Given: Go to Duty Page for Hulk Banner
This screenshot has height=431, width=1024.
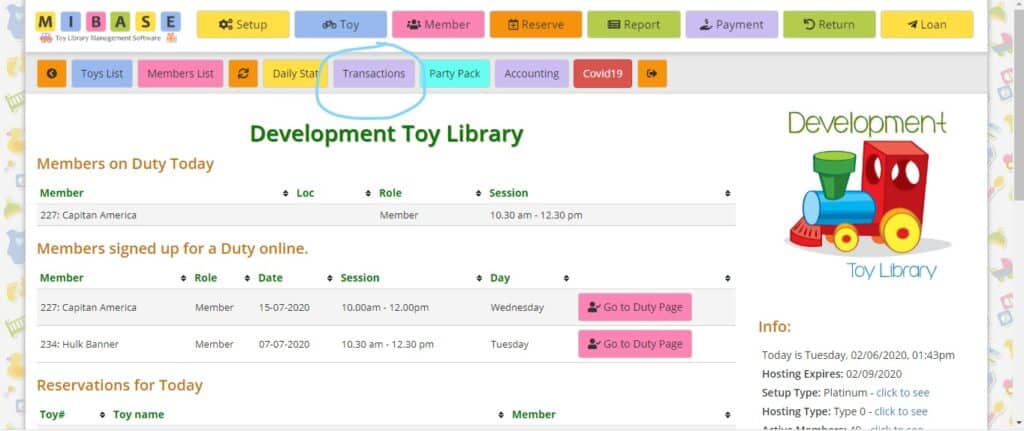Looking at the screenshot, I should 635,344.
